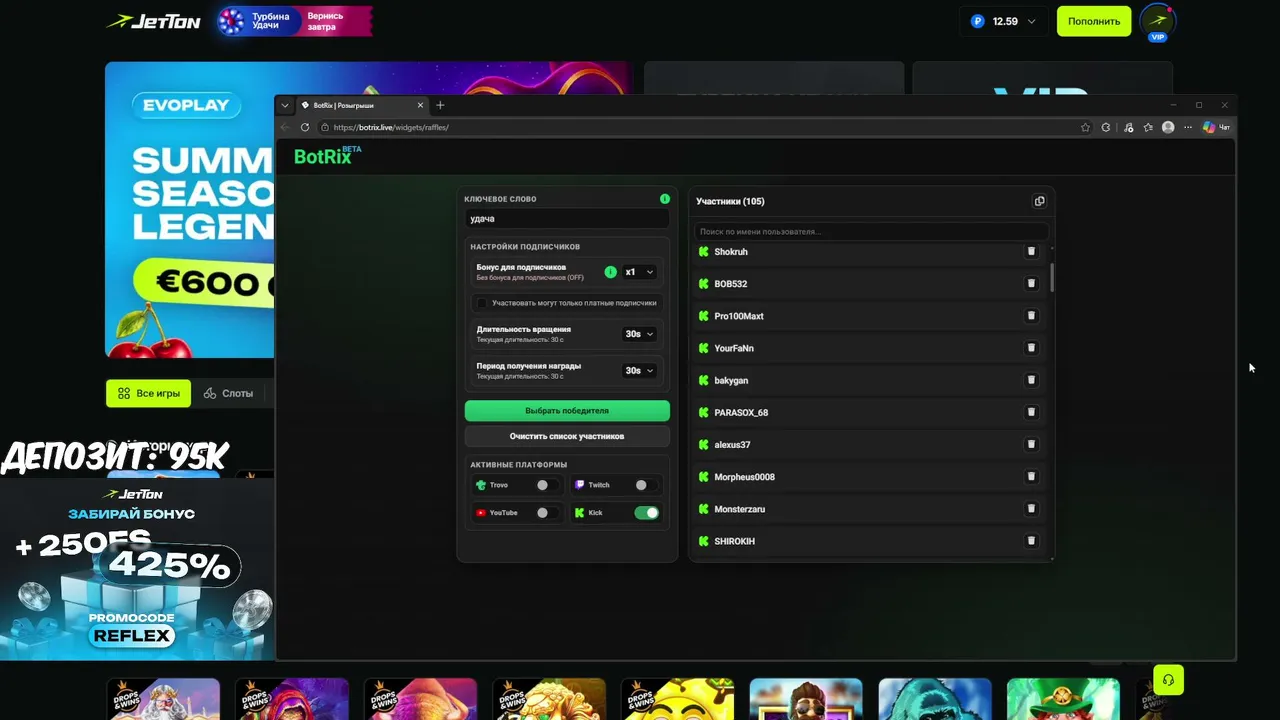Open the browser media control icon
The width and height of the screenshot is (1280, 720).
(1128, 127)
